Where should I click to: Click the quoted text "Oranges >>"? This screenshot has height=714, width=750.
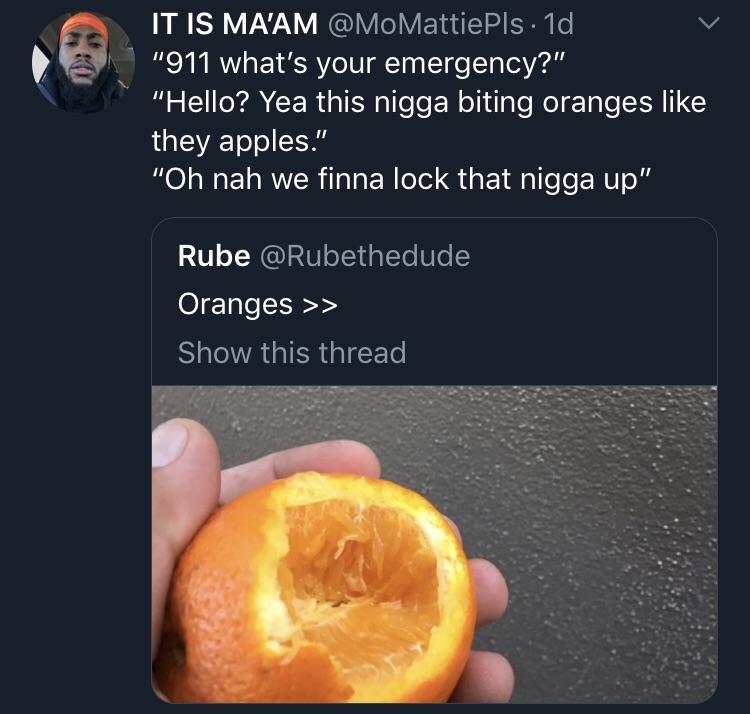[258, 304]
